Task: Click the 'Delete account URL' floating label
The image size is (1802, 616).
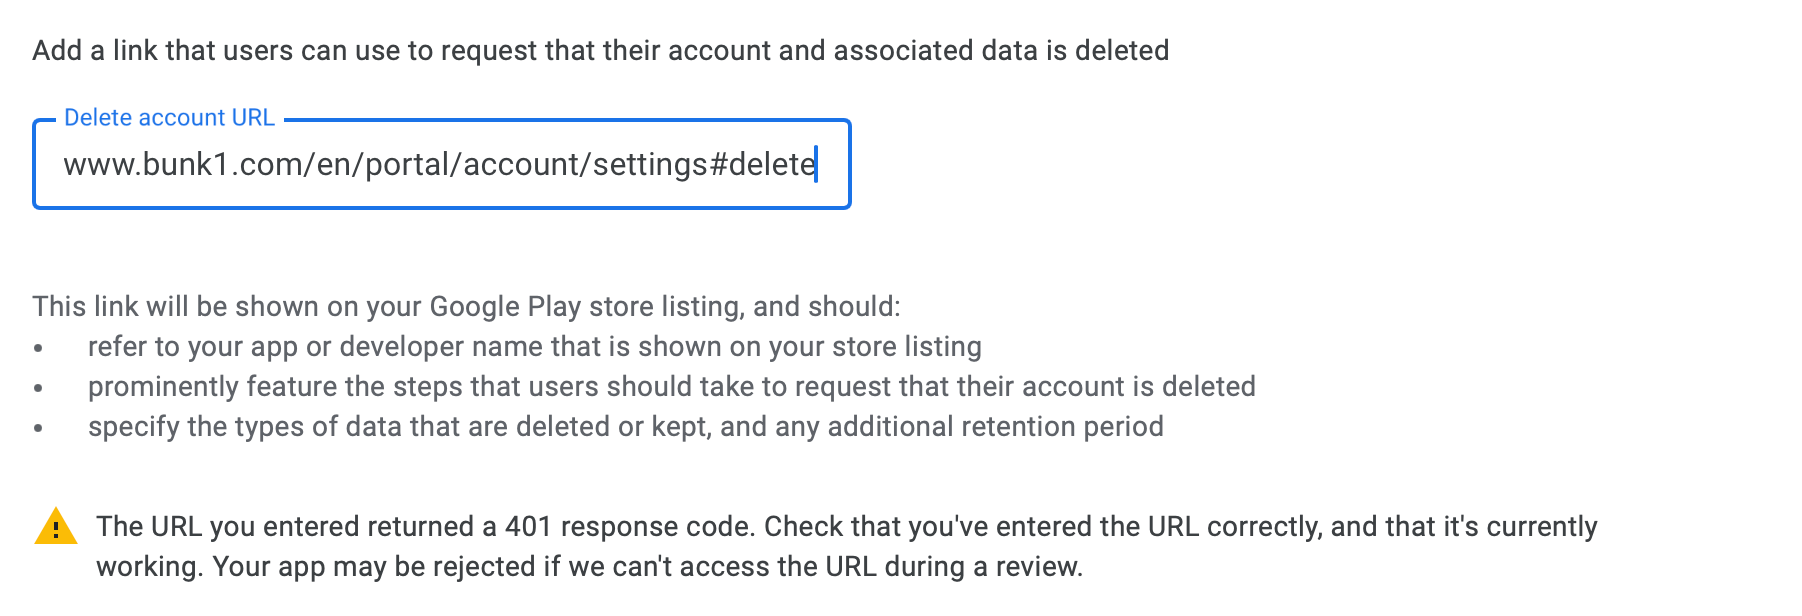Action: tap(168, 117)
